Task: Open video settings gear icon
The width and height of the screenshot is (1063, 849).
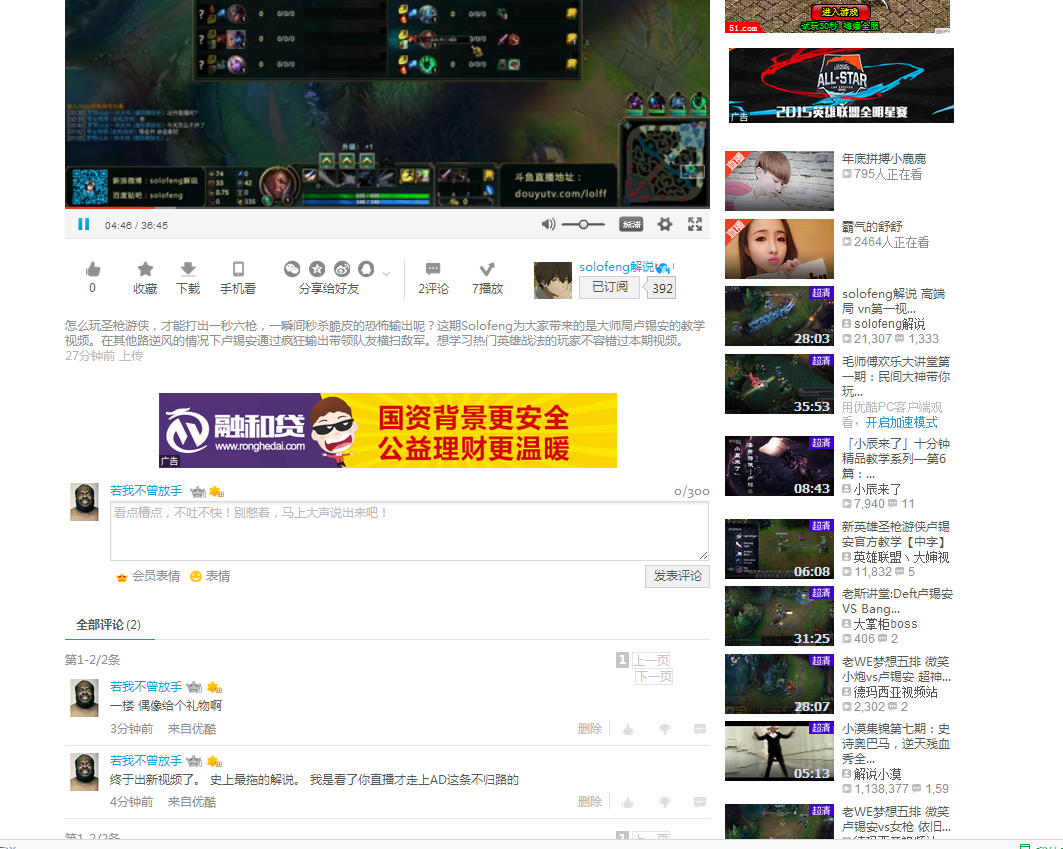Action: [x=665, y=224]
